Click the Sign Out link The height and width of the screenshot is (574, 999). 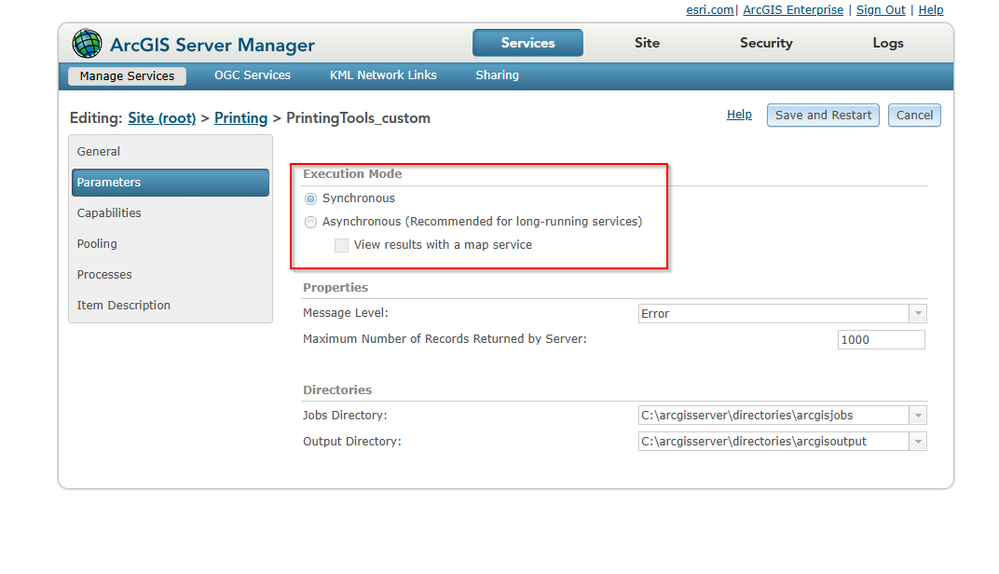pyautogui.click(x=880, y=10)
